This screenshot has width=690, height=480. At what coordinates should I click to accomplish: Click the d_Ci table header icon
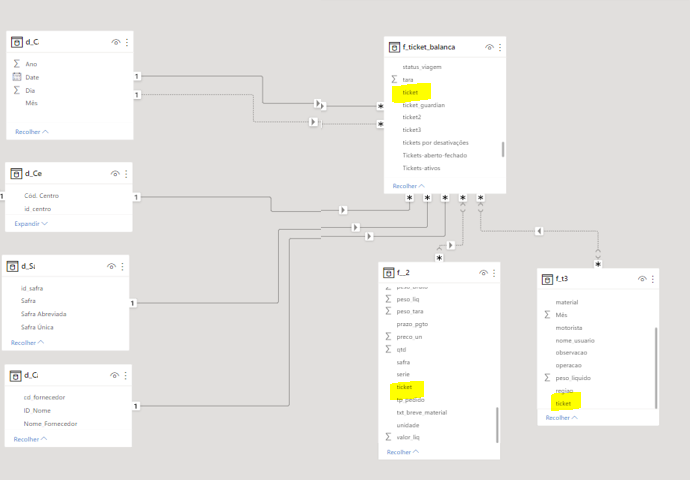[15, 376]
